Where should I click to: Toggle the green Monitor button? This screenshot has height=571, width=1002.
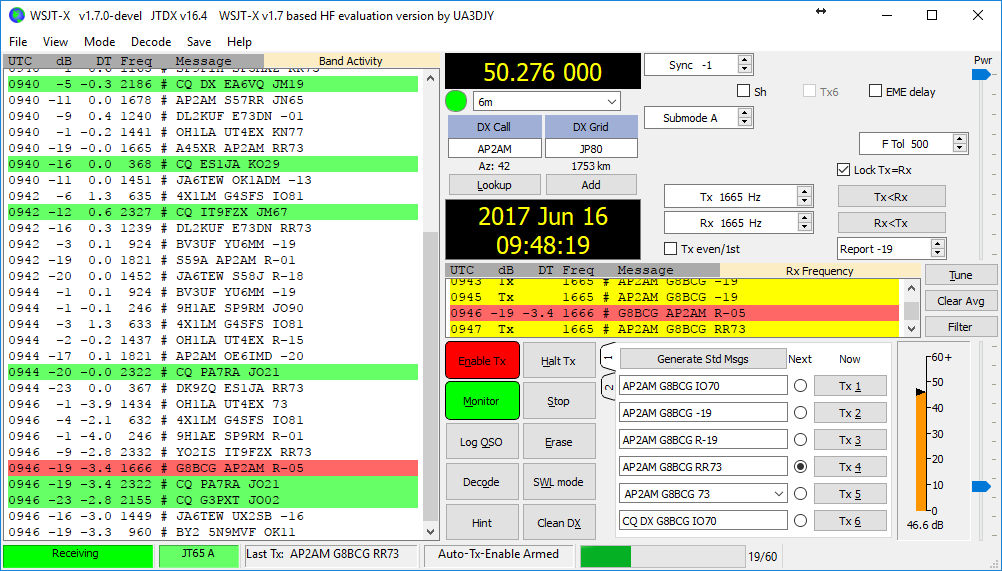[482, 400]
